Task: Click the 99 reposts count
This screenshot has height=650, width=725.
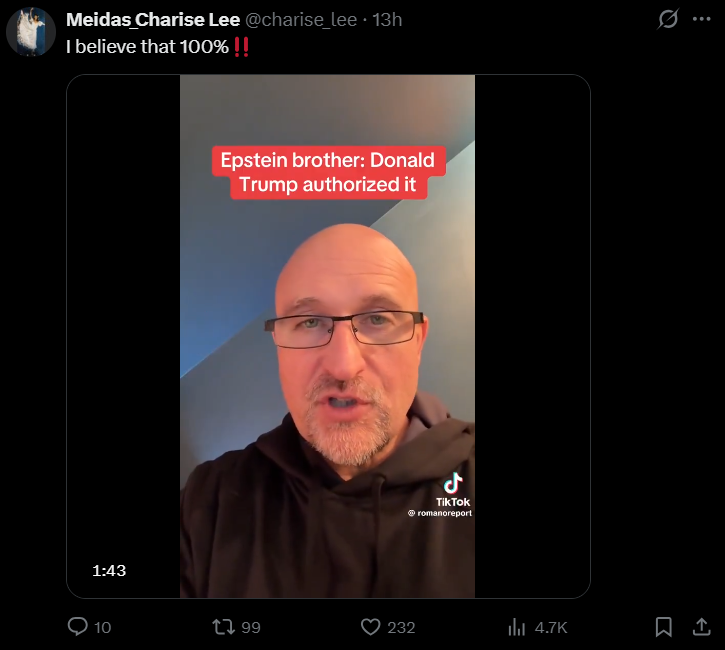Action: 251,628
